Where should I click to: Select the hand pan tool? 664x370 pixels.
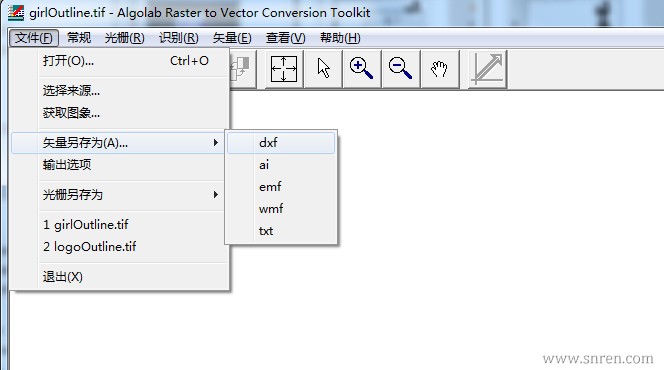(440, 69)
